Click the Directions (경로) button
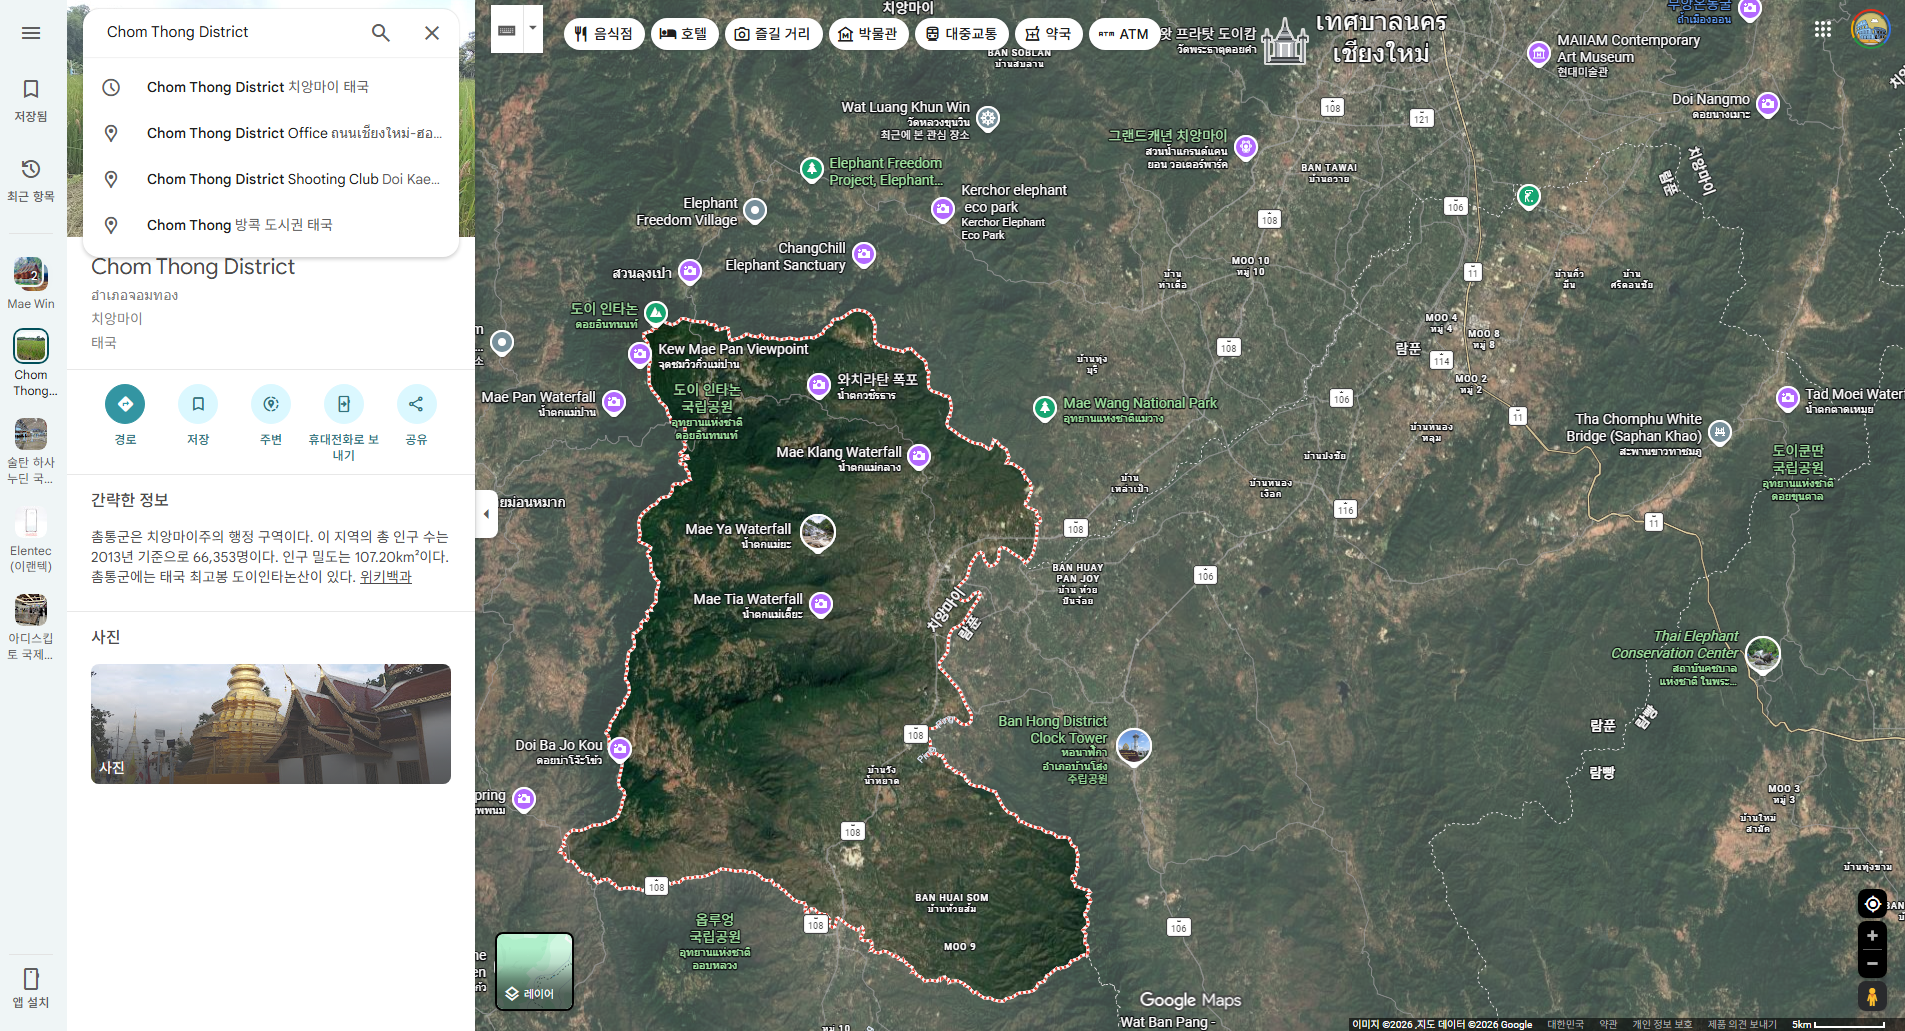 125,404
